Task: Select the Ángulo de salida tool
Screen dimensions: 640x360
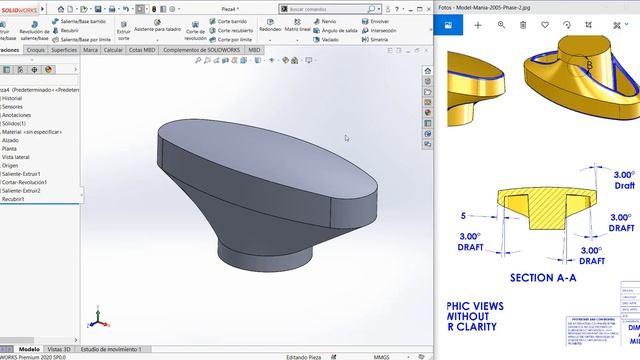Action: [336, 31]
